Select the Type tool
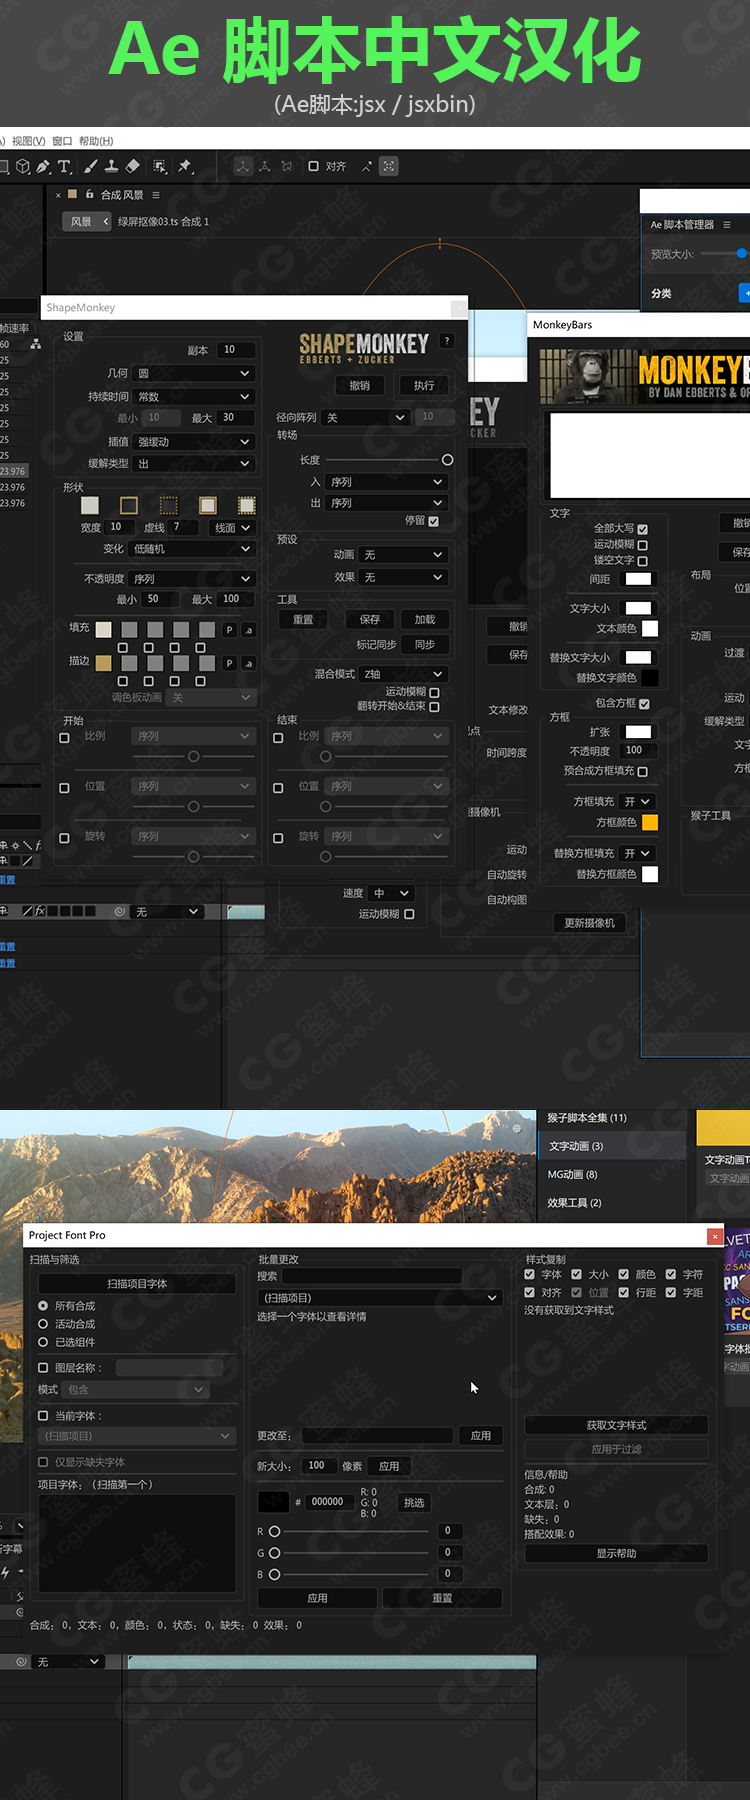 click(x=64, y=167)
